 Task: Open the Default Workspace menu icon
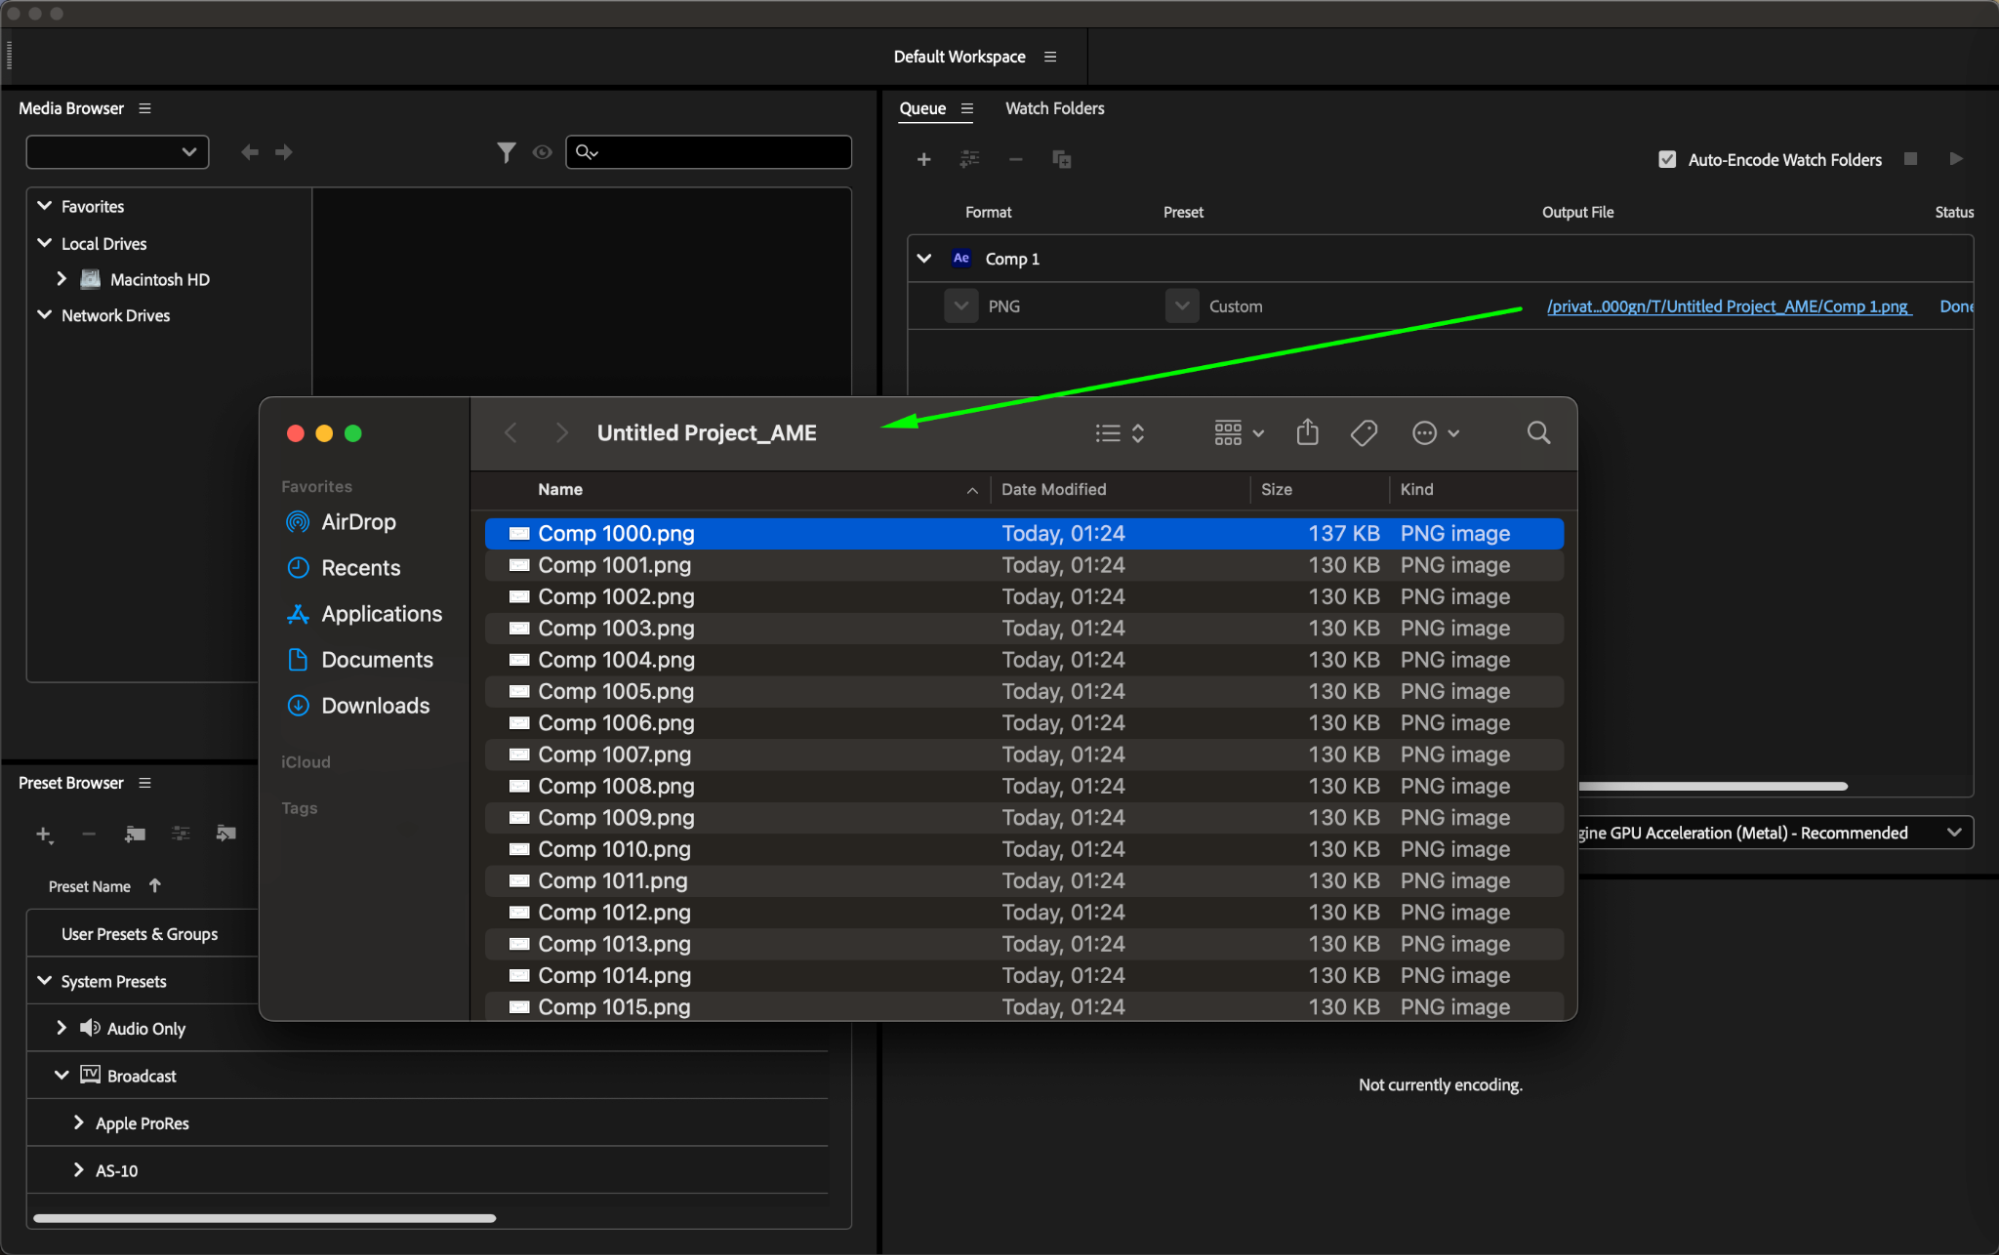pyautogui.click(x=1050, y=57)
